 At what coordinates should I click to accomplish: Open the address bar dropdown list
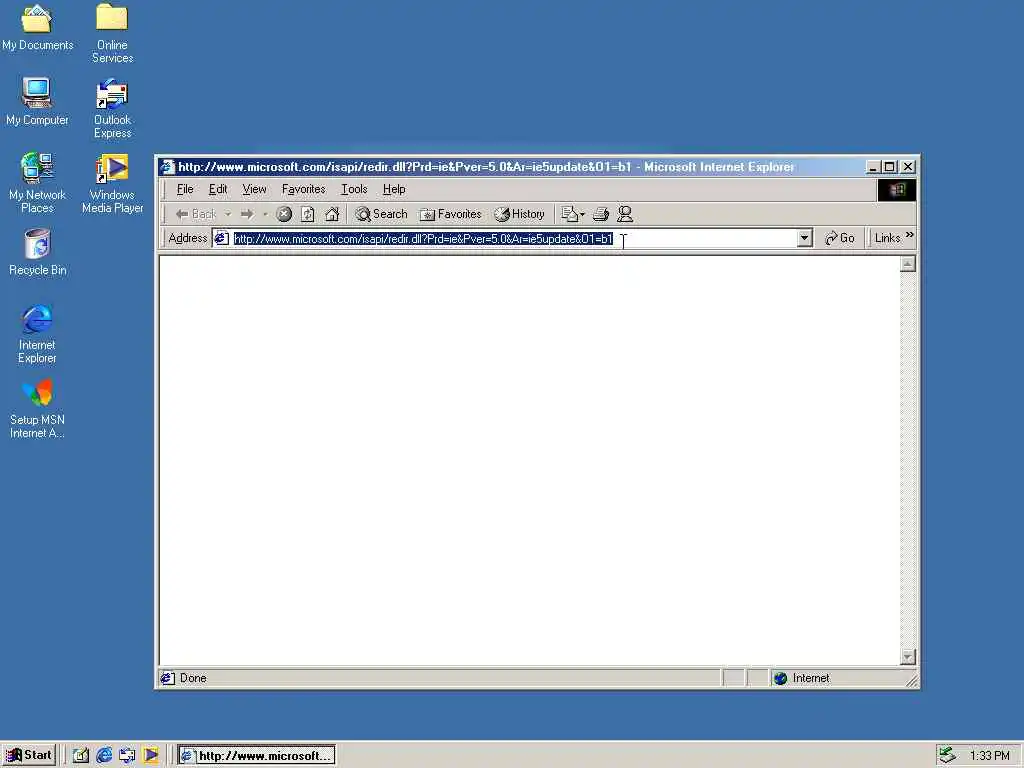point(805,238)
